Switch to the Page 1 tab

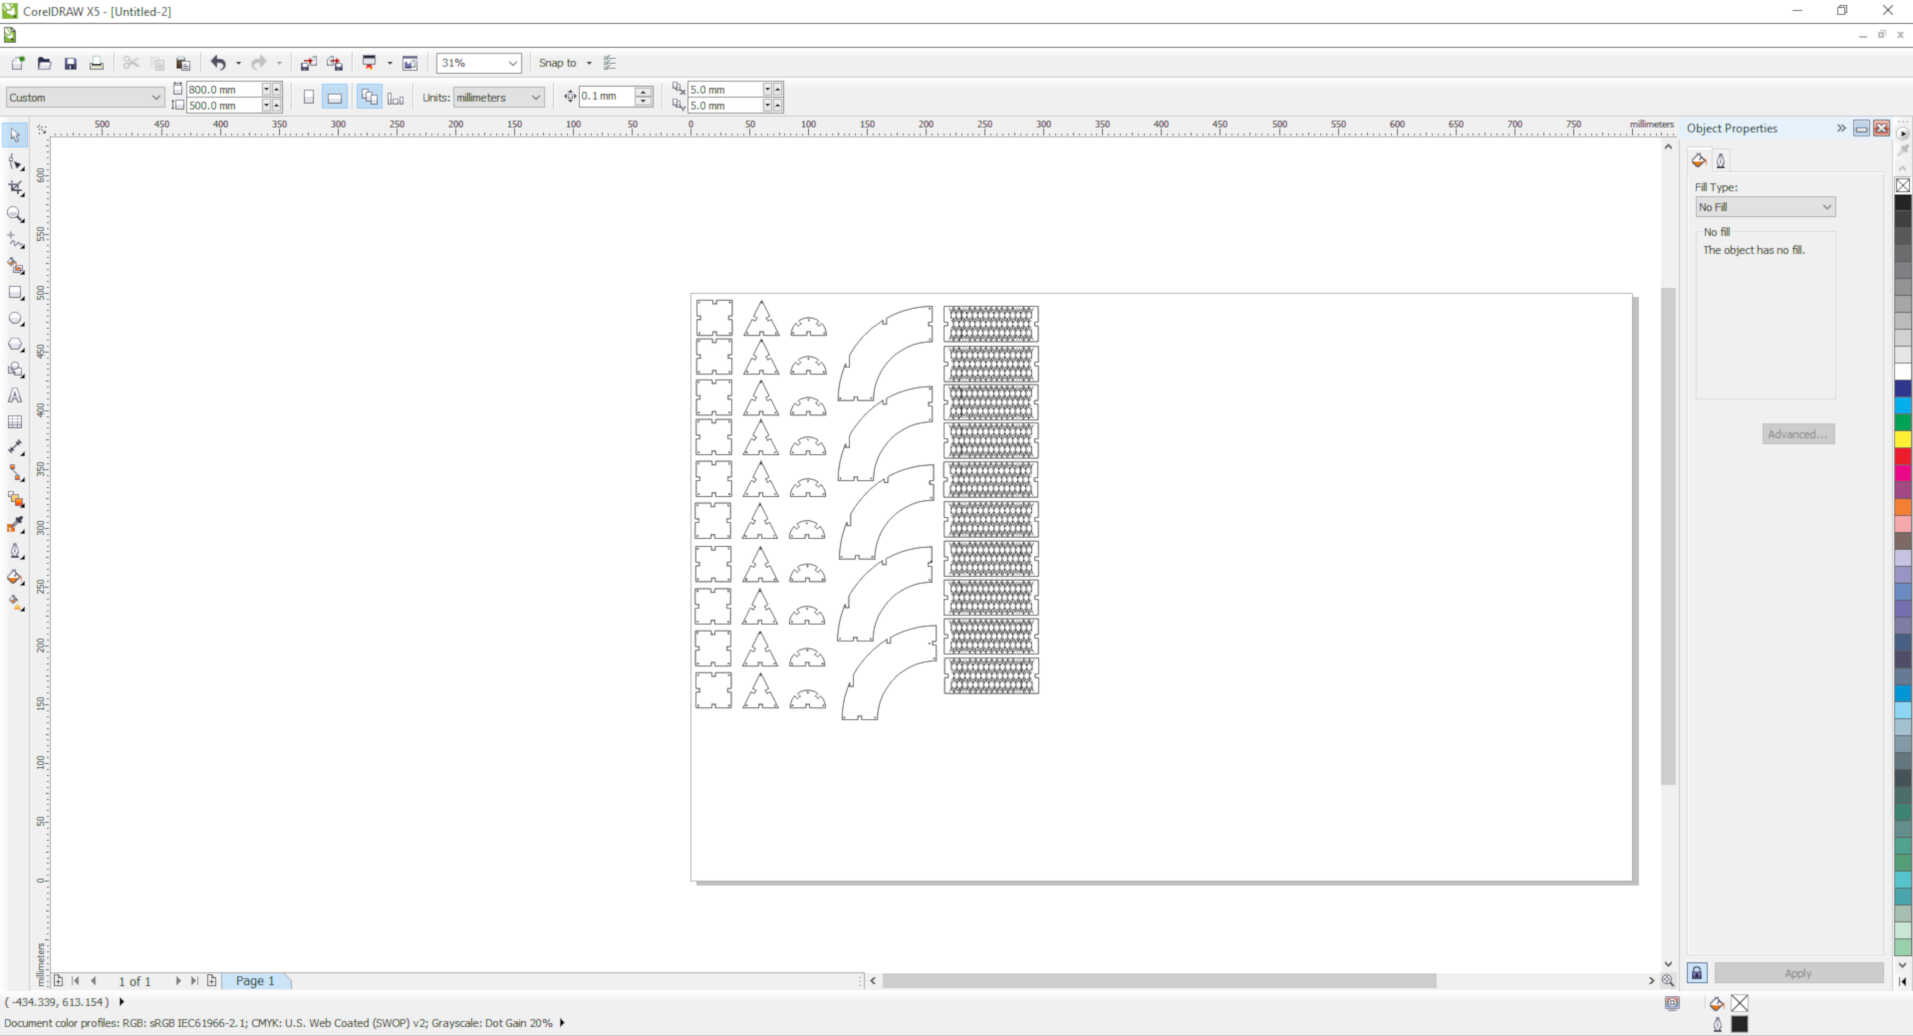[x=255, y=981]
